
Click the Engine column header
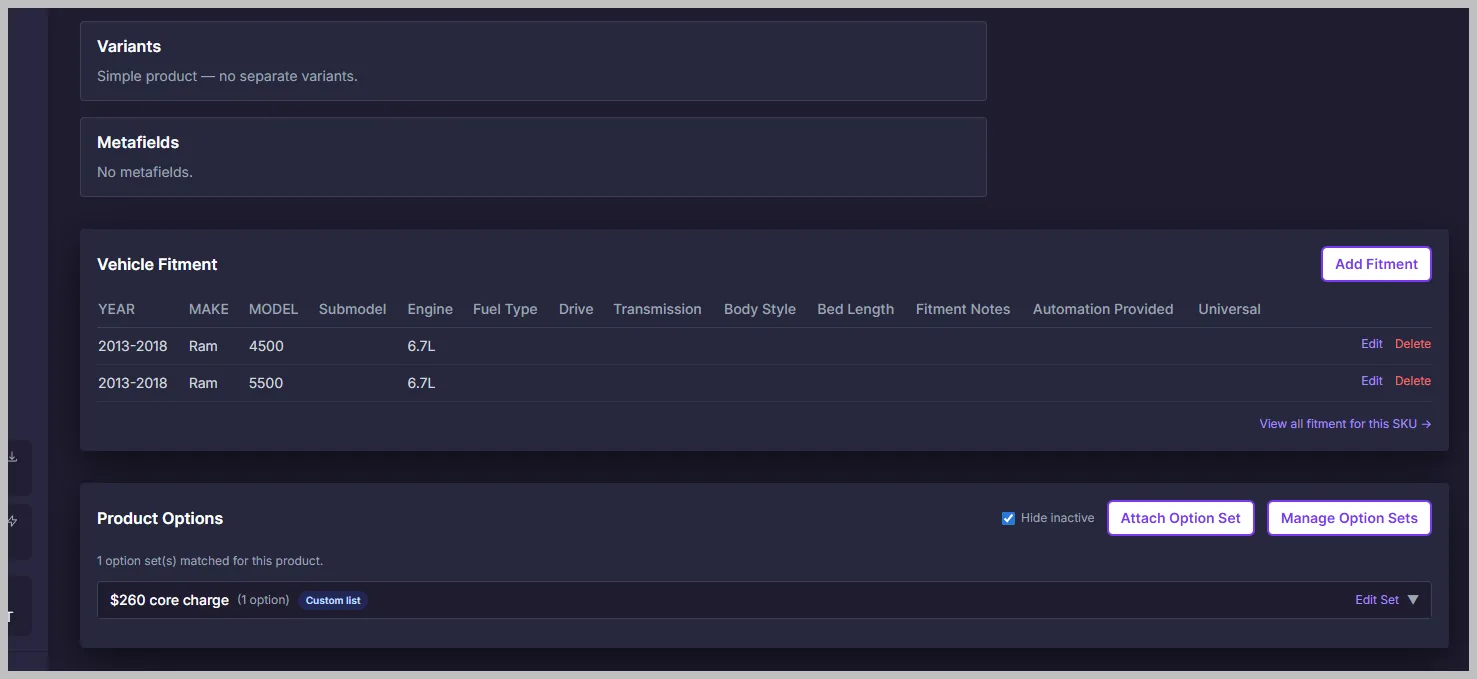[430, 309]
